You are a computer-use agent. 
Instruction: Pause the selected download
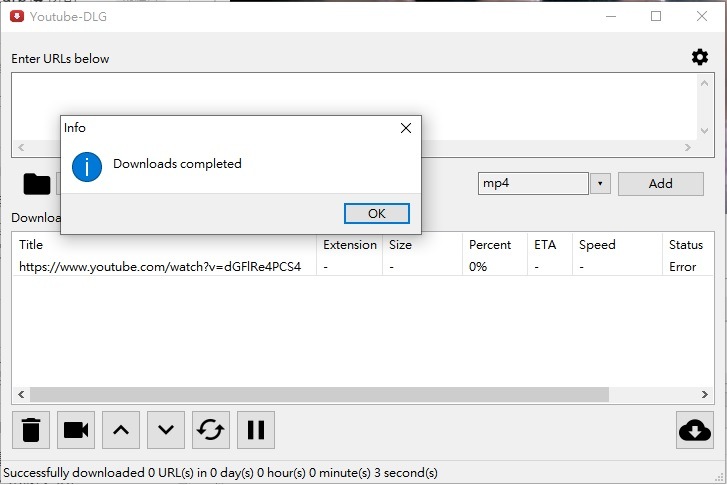click(256, 430)
